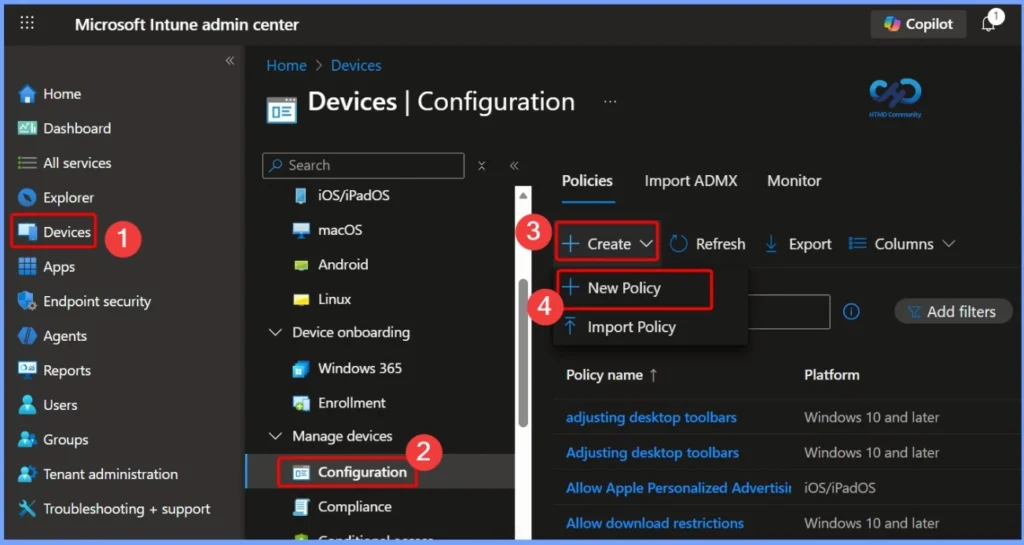Click the devices menu scrollbar up arrow
The image size is (1024, 545).
(523, 195)
